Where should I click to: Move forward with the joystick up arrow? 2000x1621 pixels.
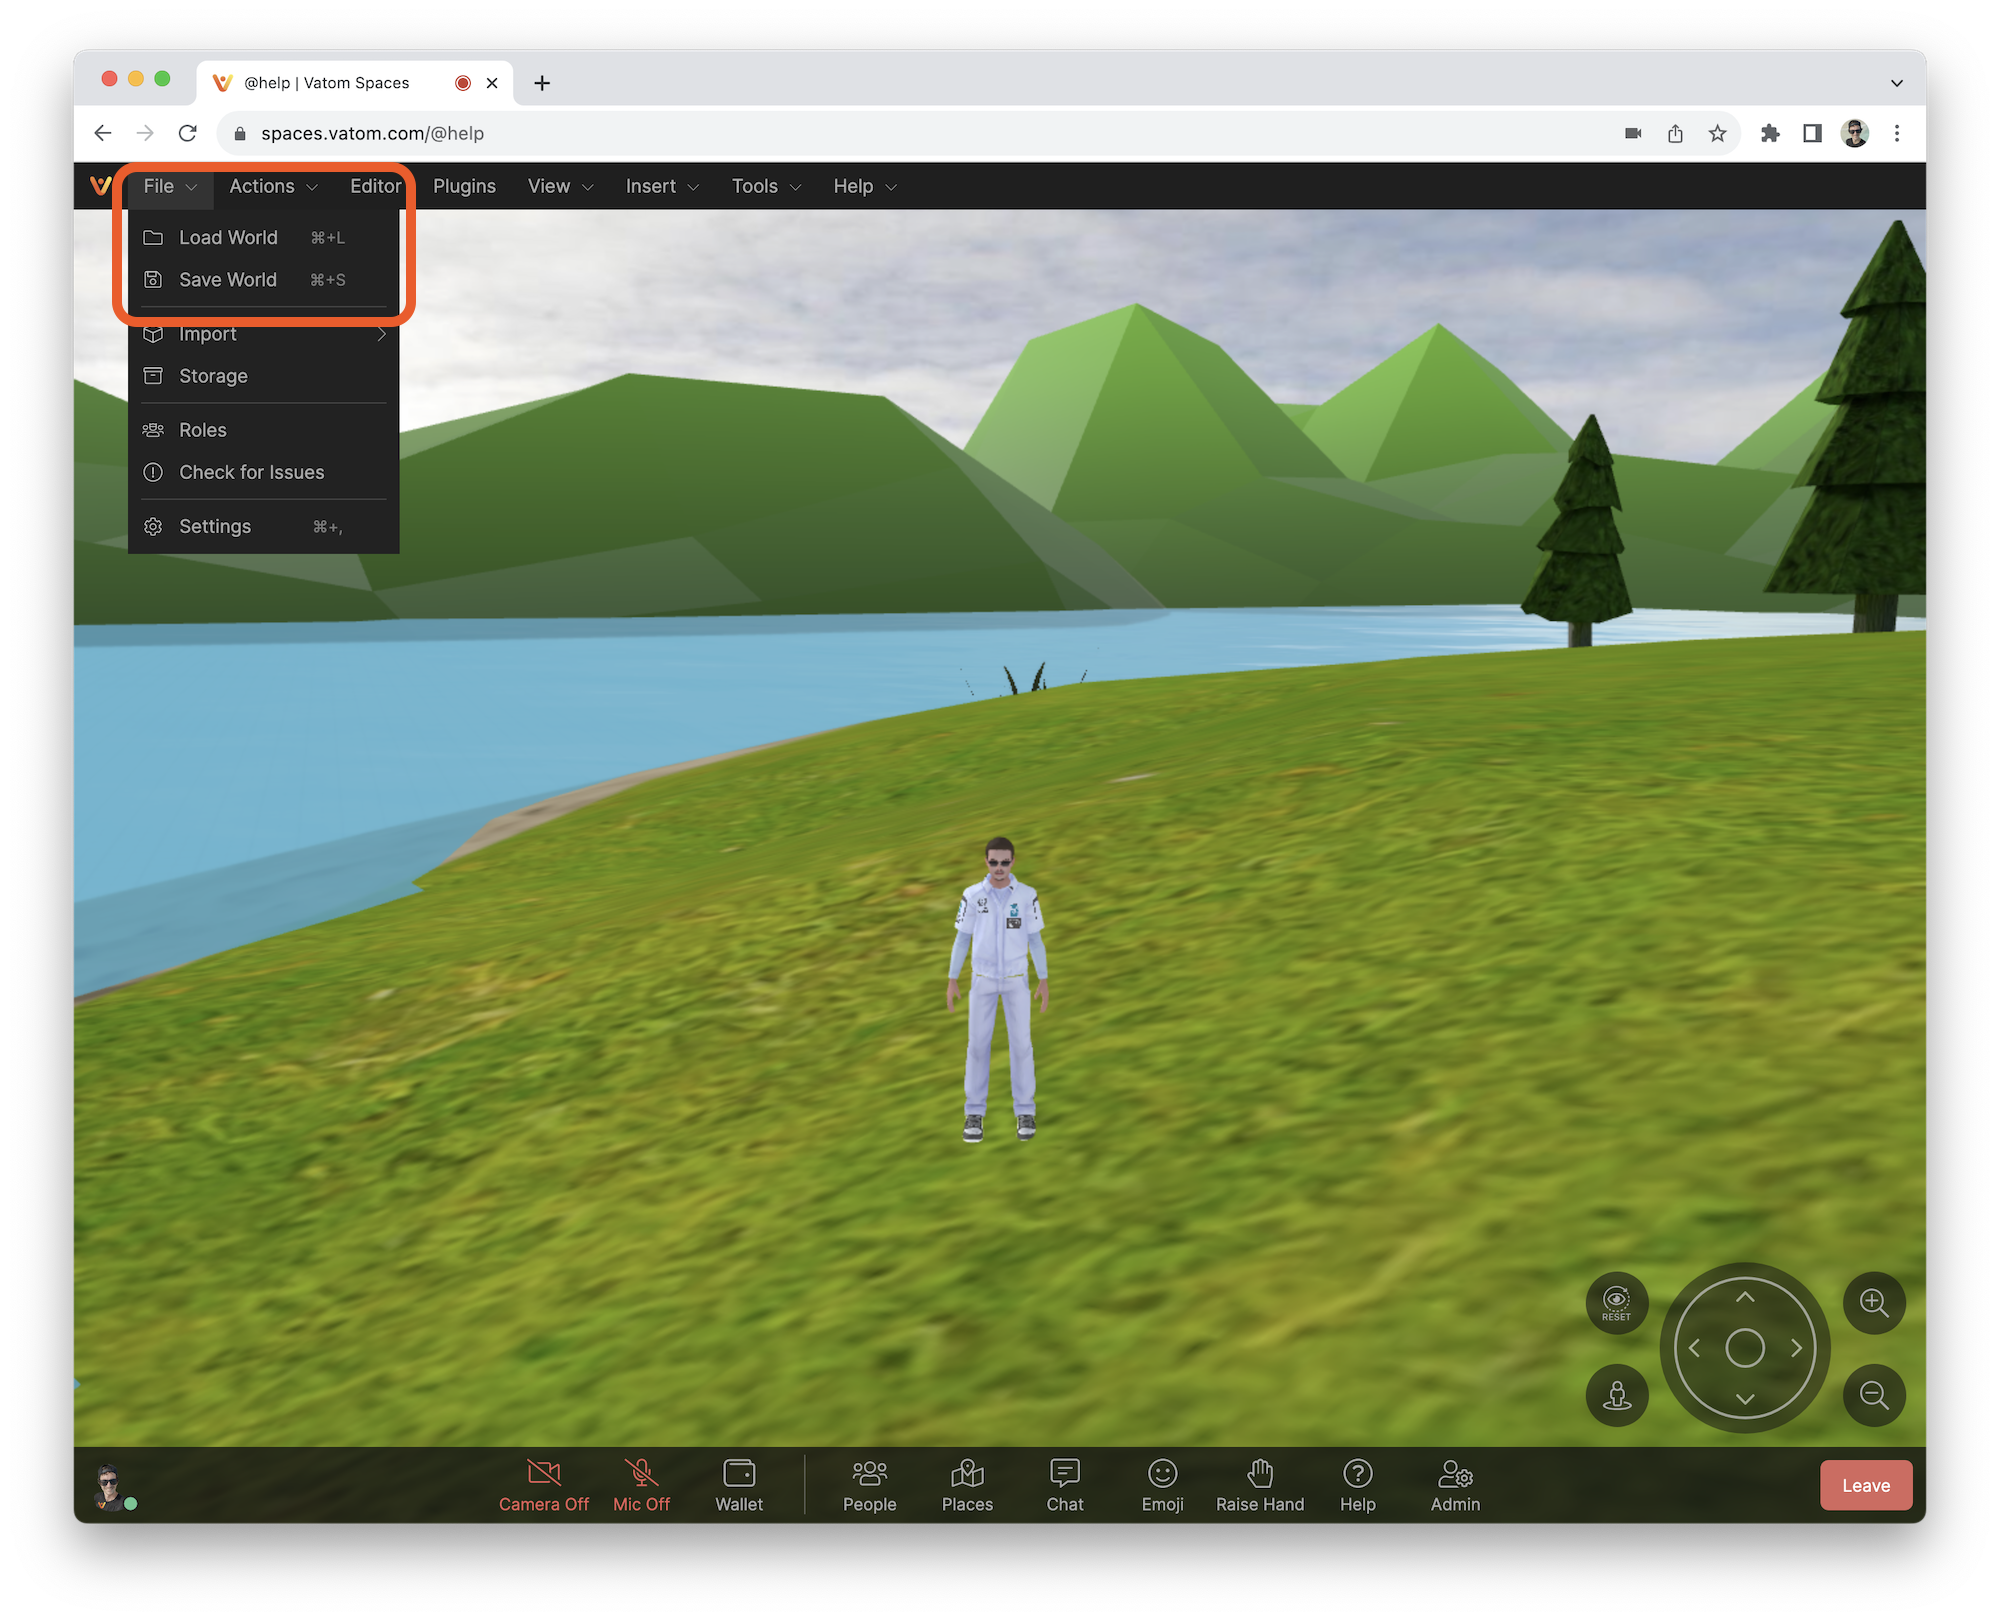(x=1745, y=1297)
